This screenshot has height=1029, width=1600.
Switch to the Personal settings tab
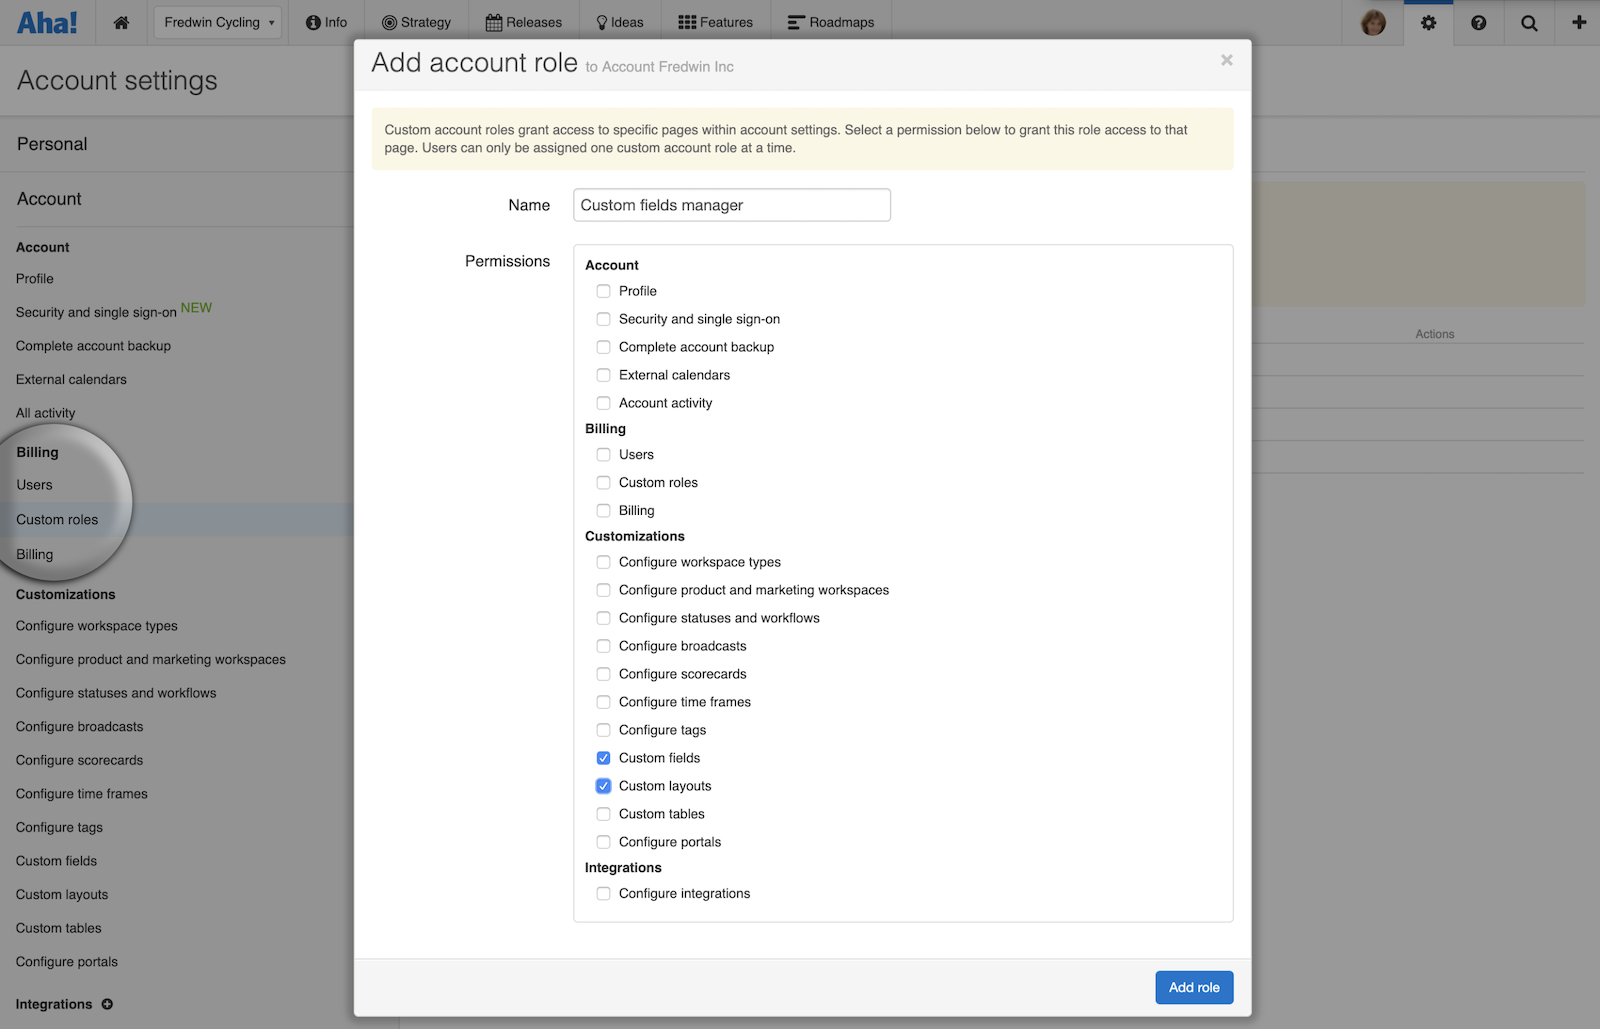point(52,143)
